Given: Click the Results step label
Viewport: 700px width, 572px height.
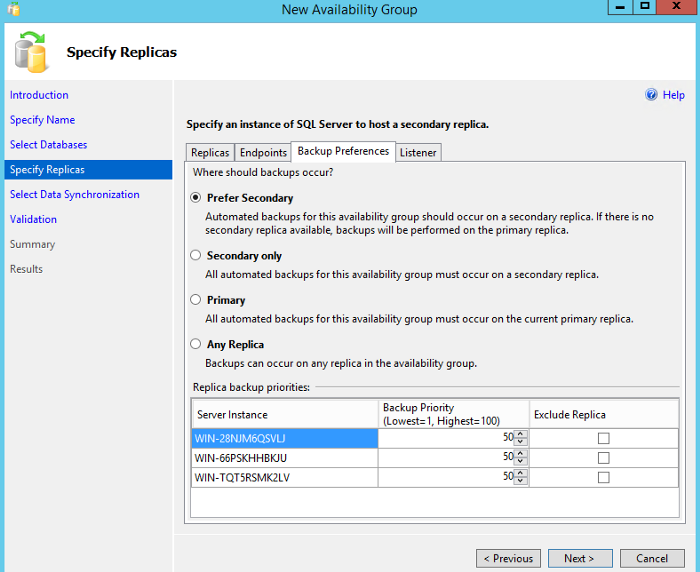Looking at the screenshot, I should tap(26, 269).
